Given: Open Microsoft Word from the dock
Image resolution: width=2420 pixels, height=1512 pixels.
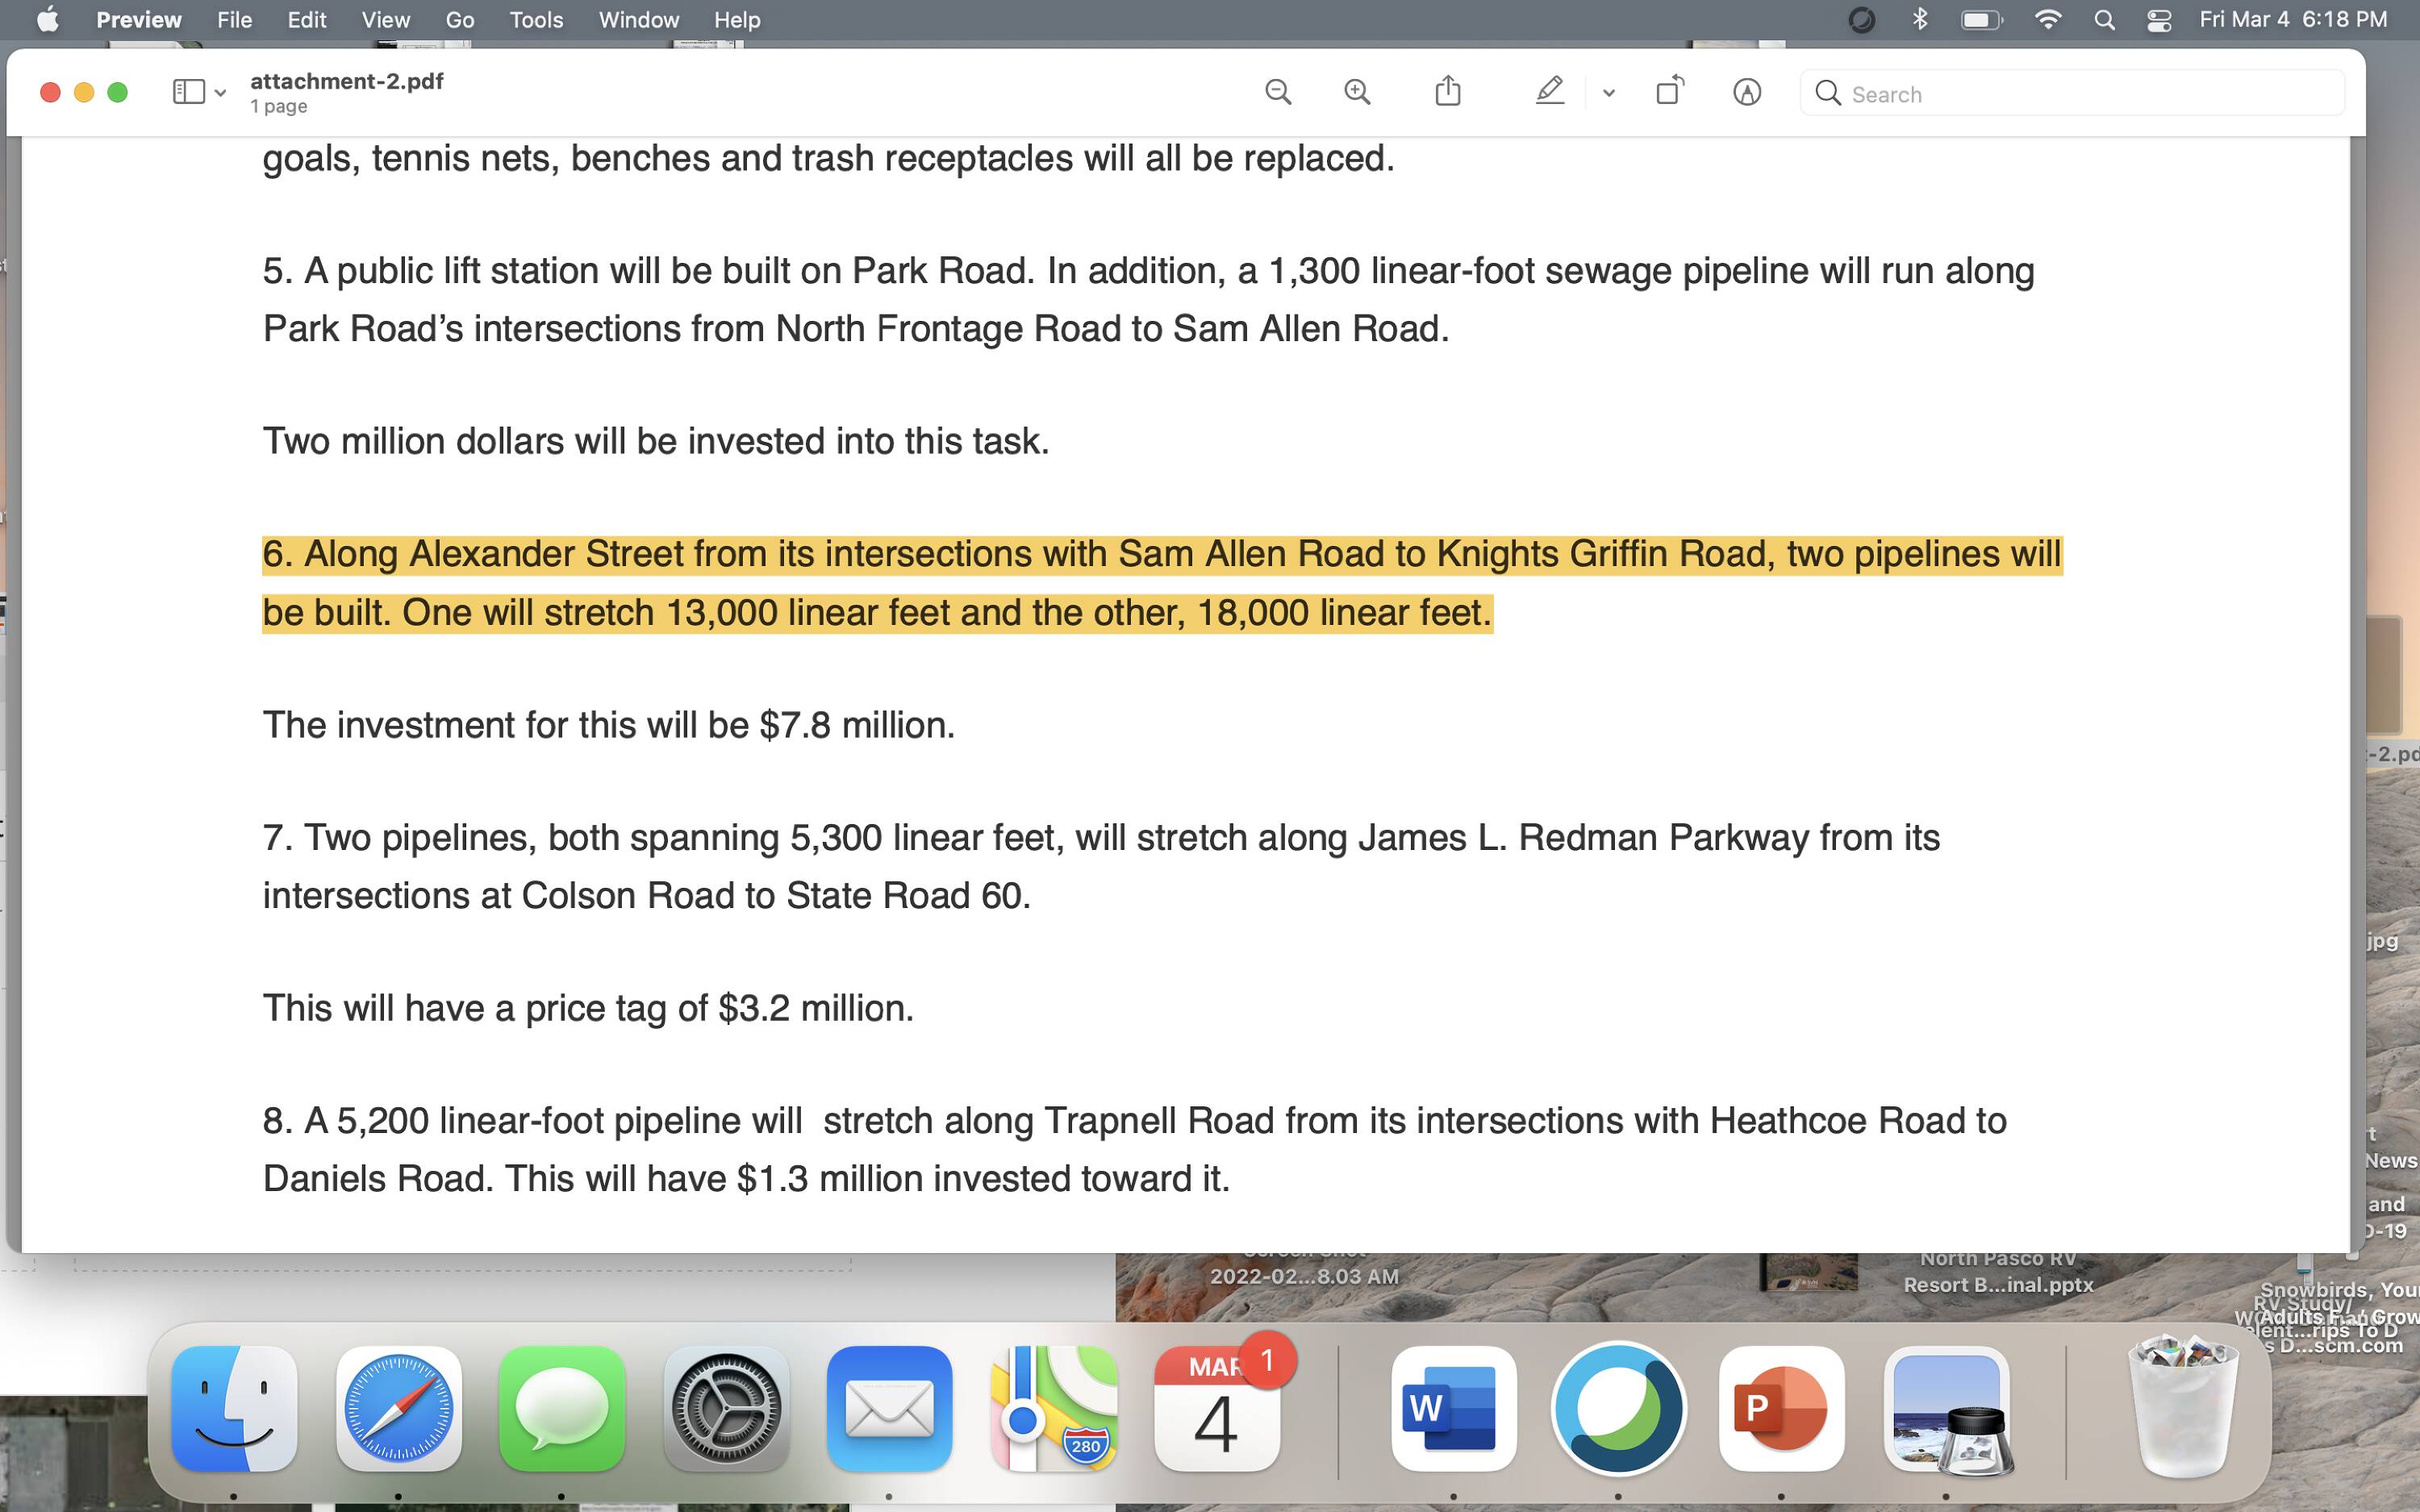Looking at the screenshot, I should coord(1453,1408).
